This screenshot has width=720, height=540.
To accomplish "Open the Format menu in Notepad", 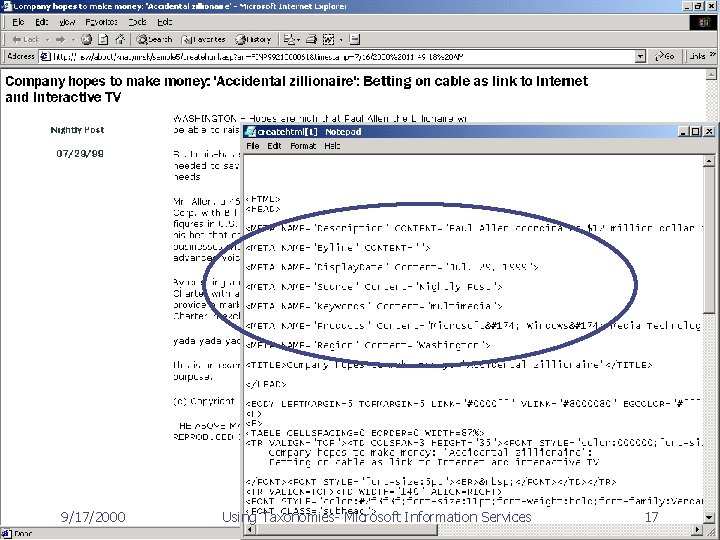I will click(303, 146).
